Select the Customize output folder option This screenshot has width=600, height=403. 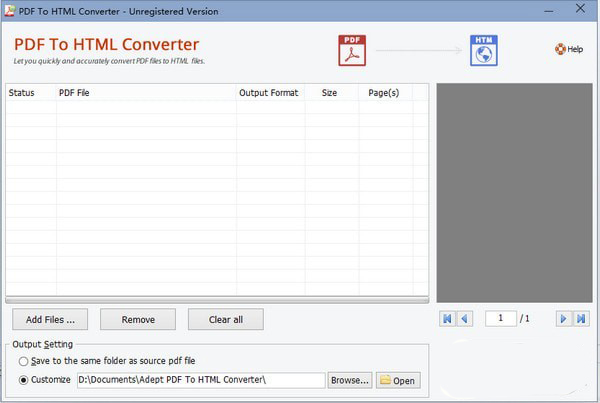click(23, 380)
